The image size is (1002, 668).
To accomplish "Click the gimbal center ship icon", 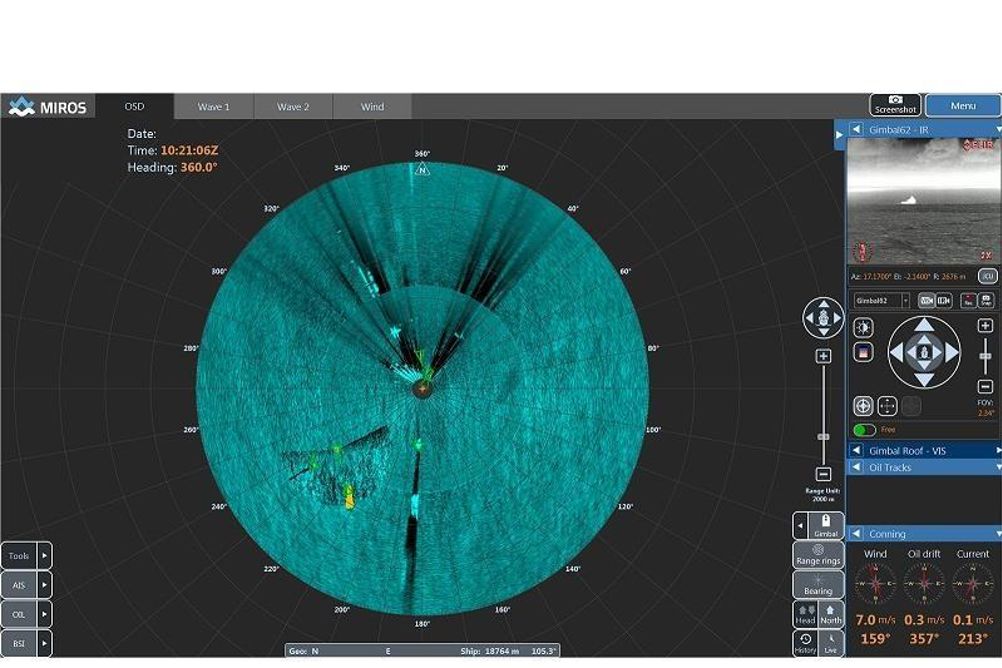I will [924, 352].
